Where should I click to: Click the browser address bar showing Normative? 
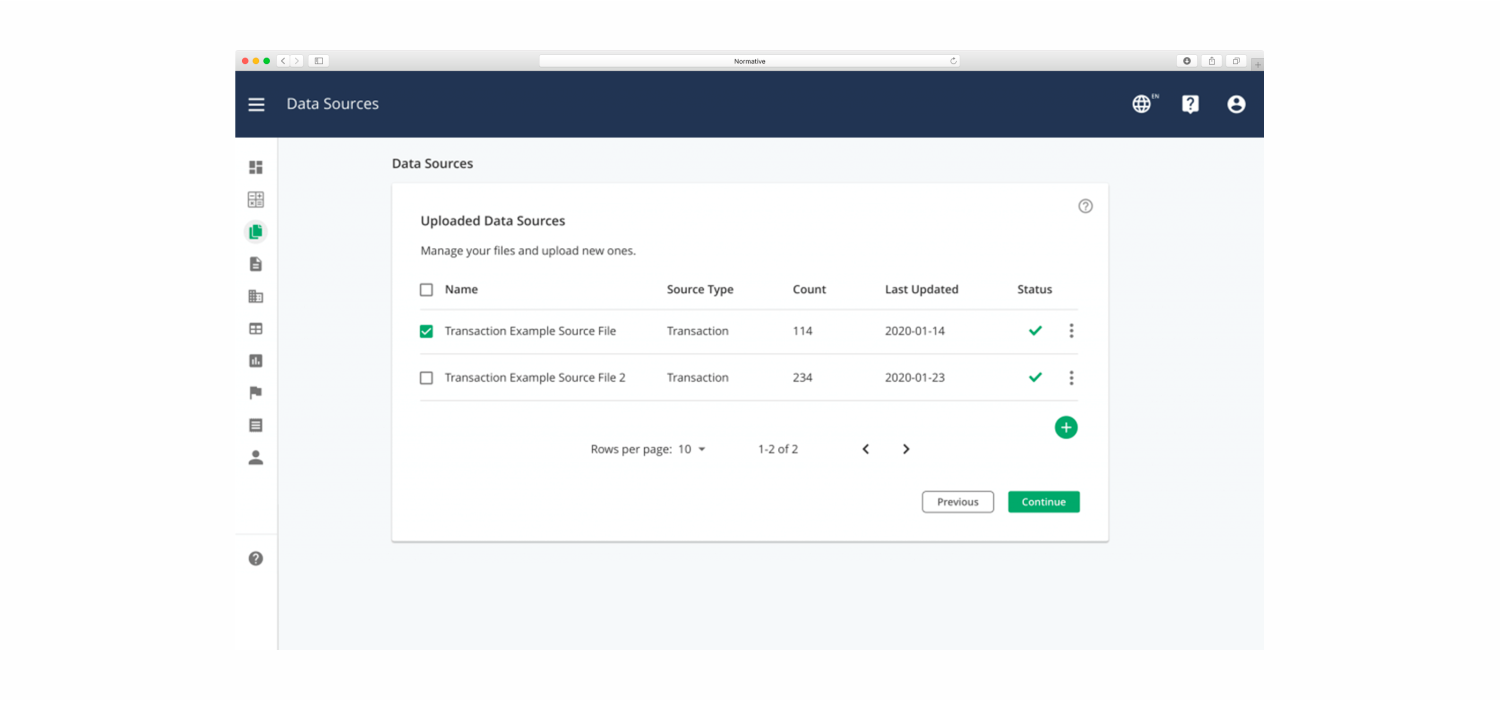[x=750, y=61]
